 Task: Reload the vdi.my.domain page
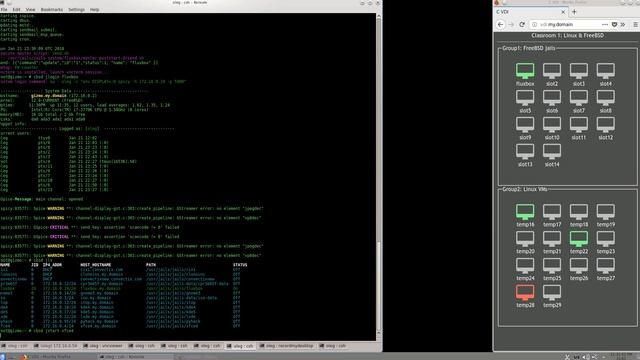coord(522,24)
